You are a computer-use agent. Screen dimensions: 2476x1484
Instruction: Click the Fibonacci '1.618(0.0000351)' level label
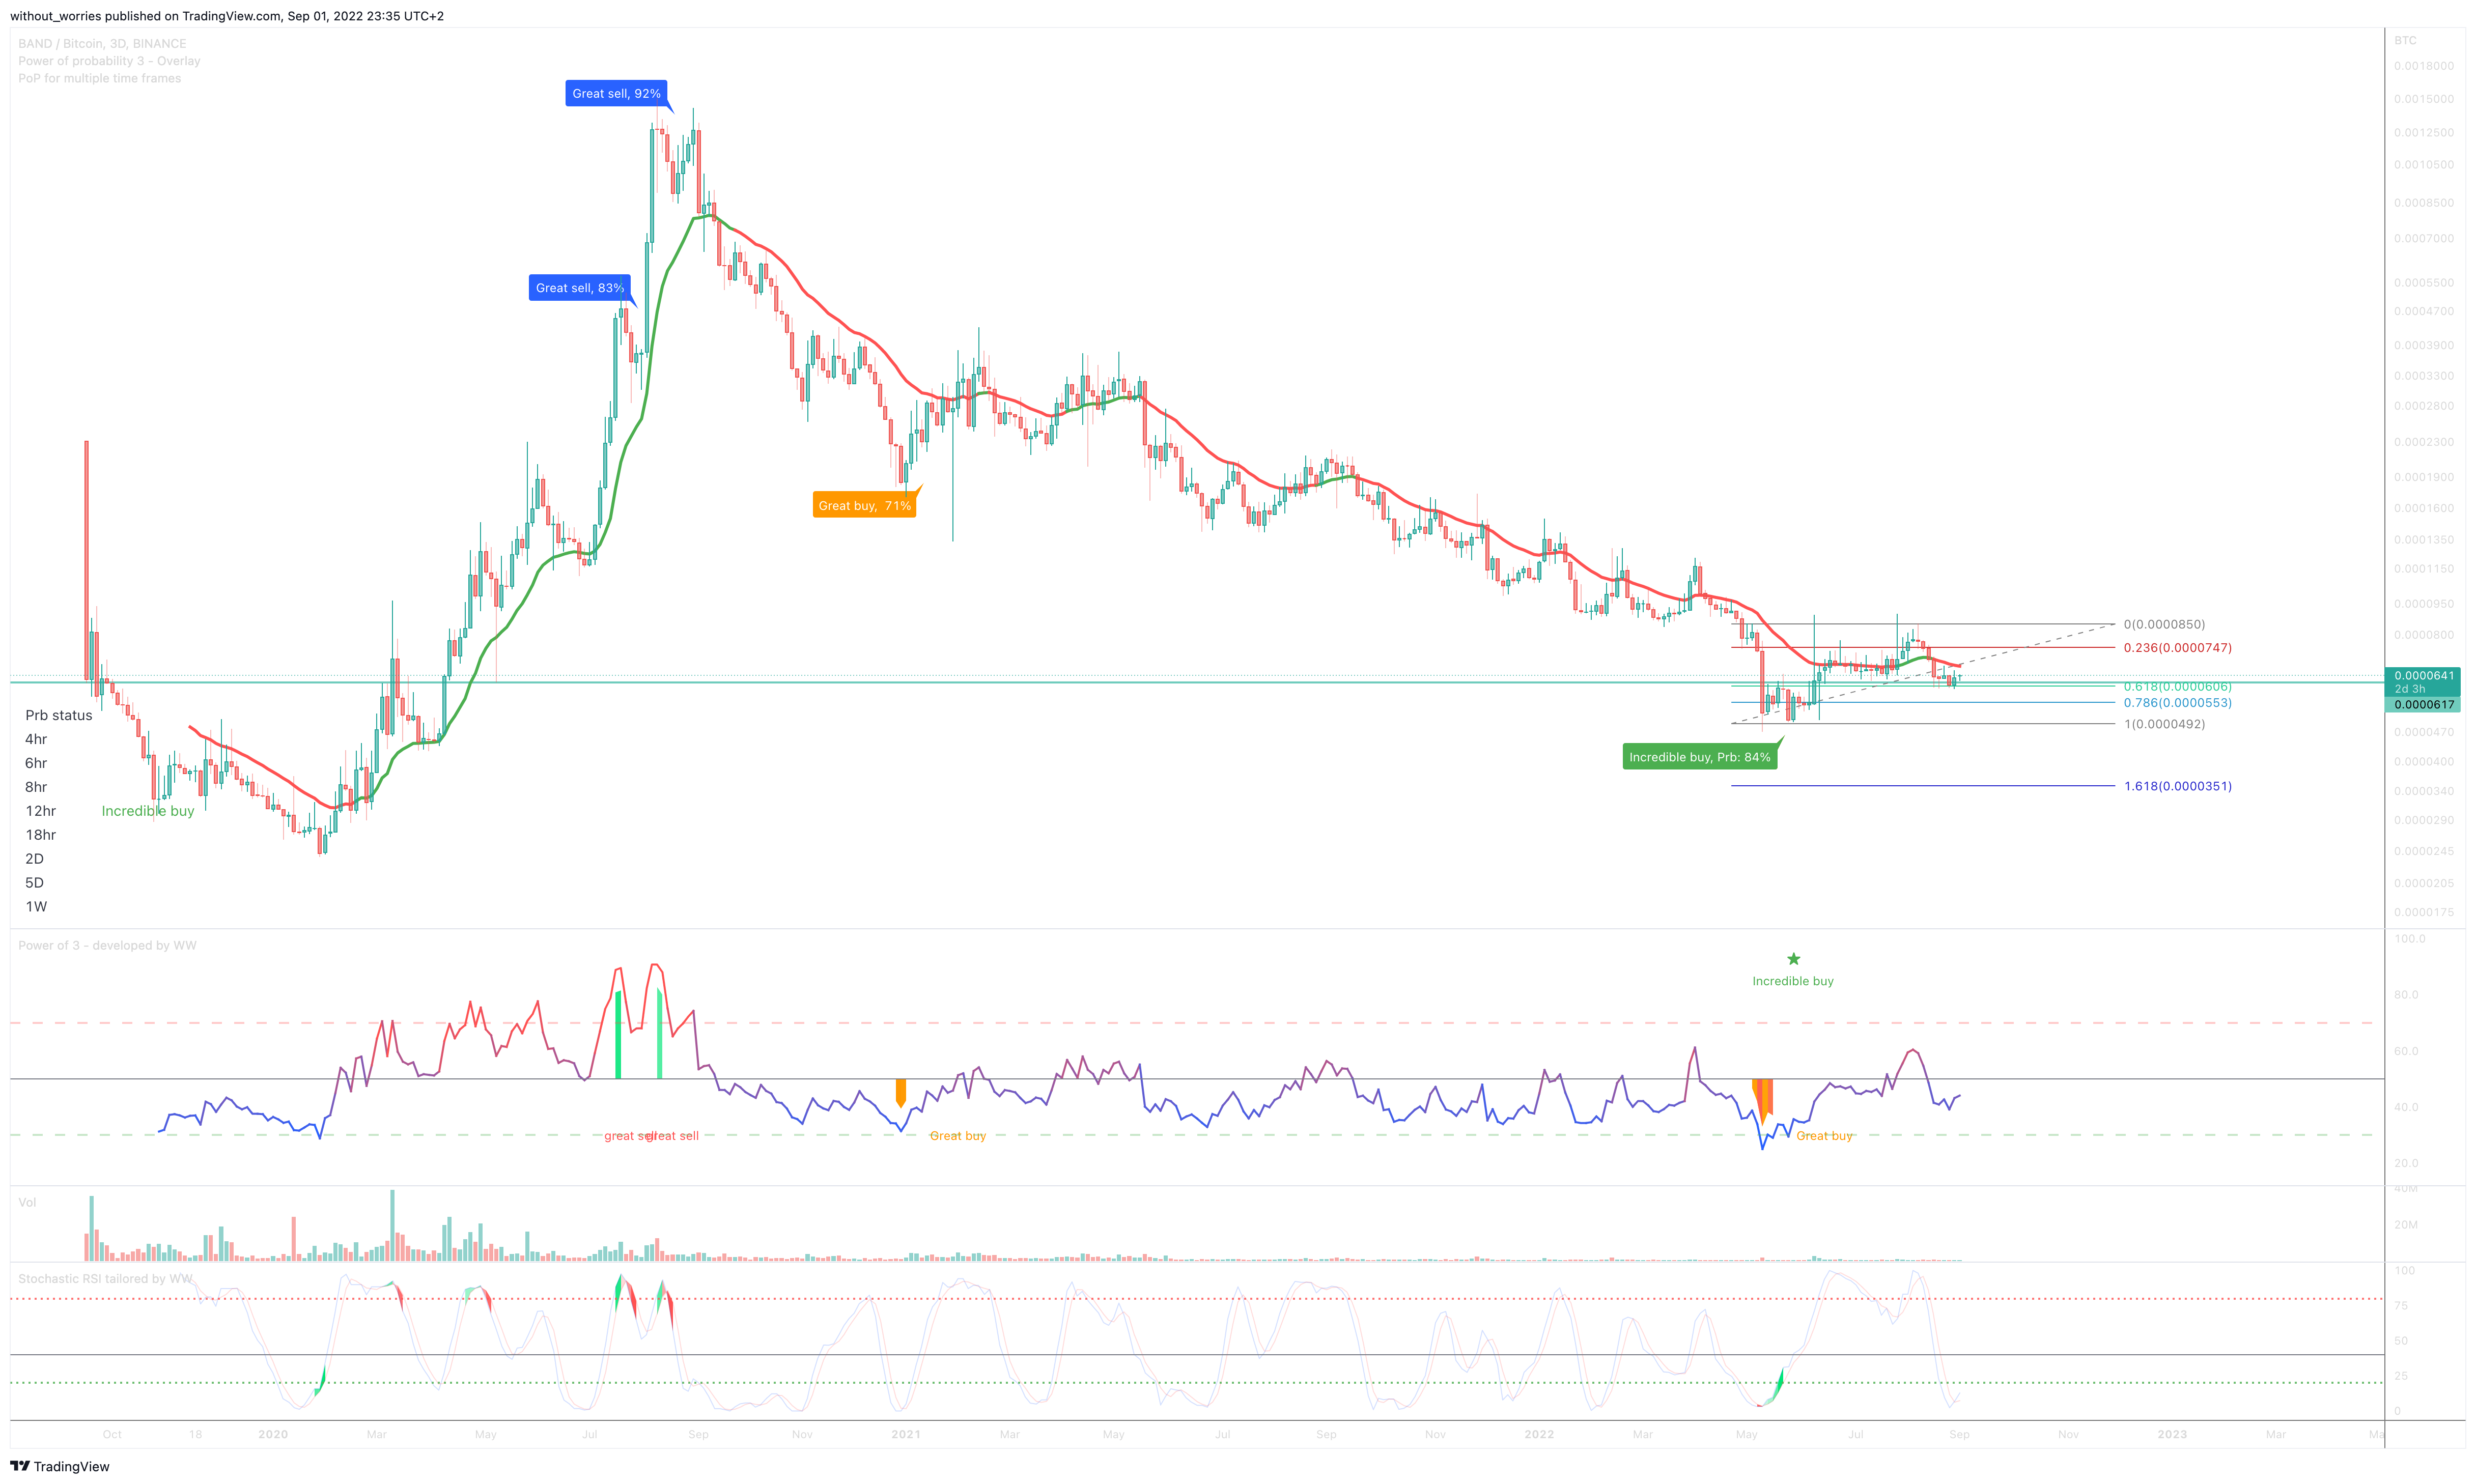2177,786
